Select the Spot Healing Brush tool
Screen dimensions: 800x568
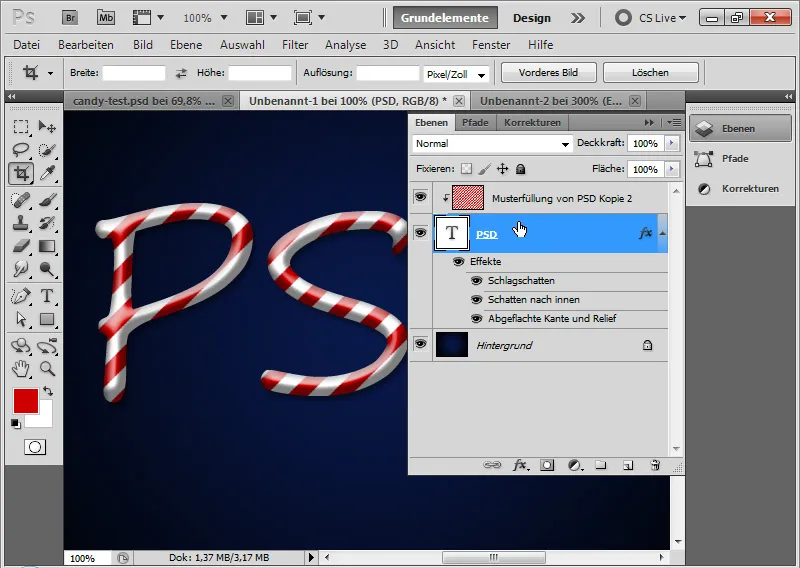(x=21, y=200)
